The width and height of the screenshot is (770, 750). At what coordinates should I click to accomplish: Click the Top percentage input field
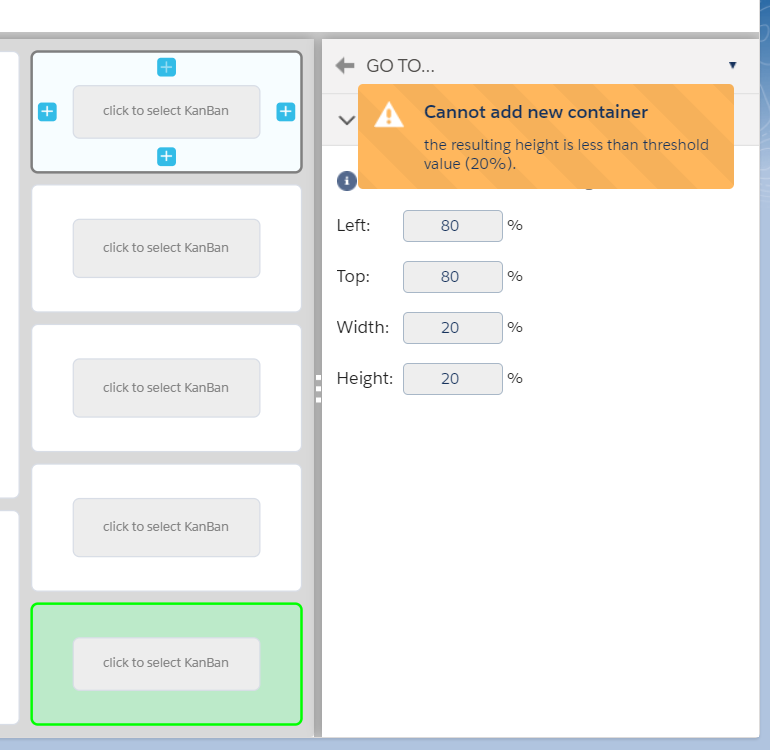point(452,277)
